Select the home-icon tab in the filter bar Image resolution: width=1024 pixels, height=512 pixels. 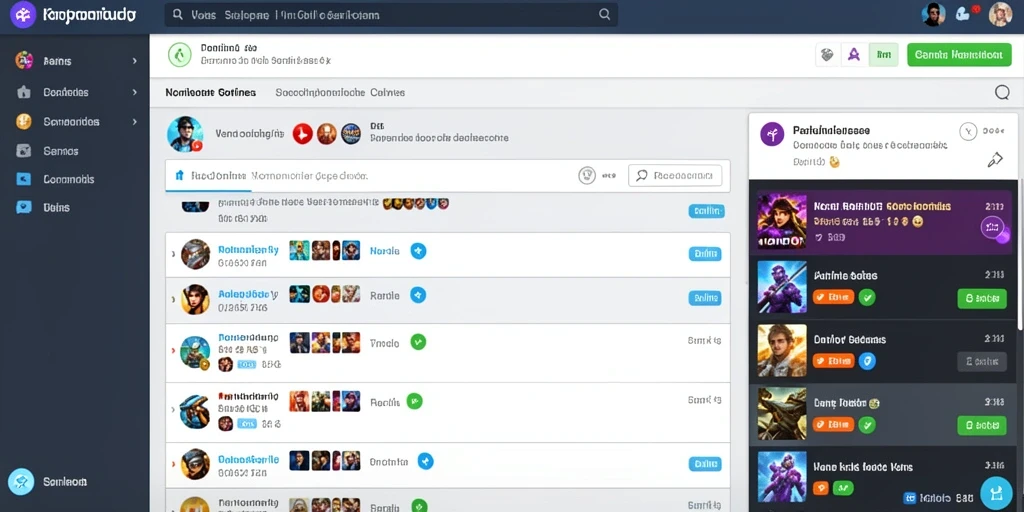coord(208,176)
